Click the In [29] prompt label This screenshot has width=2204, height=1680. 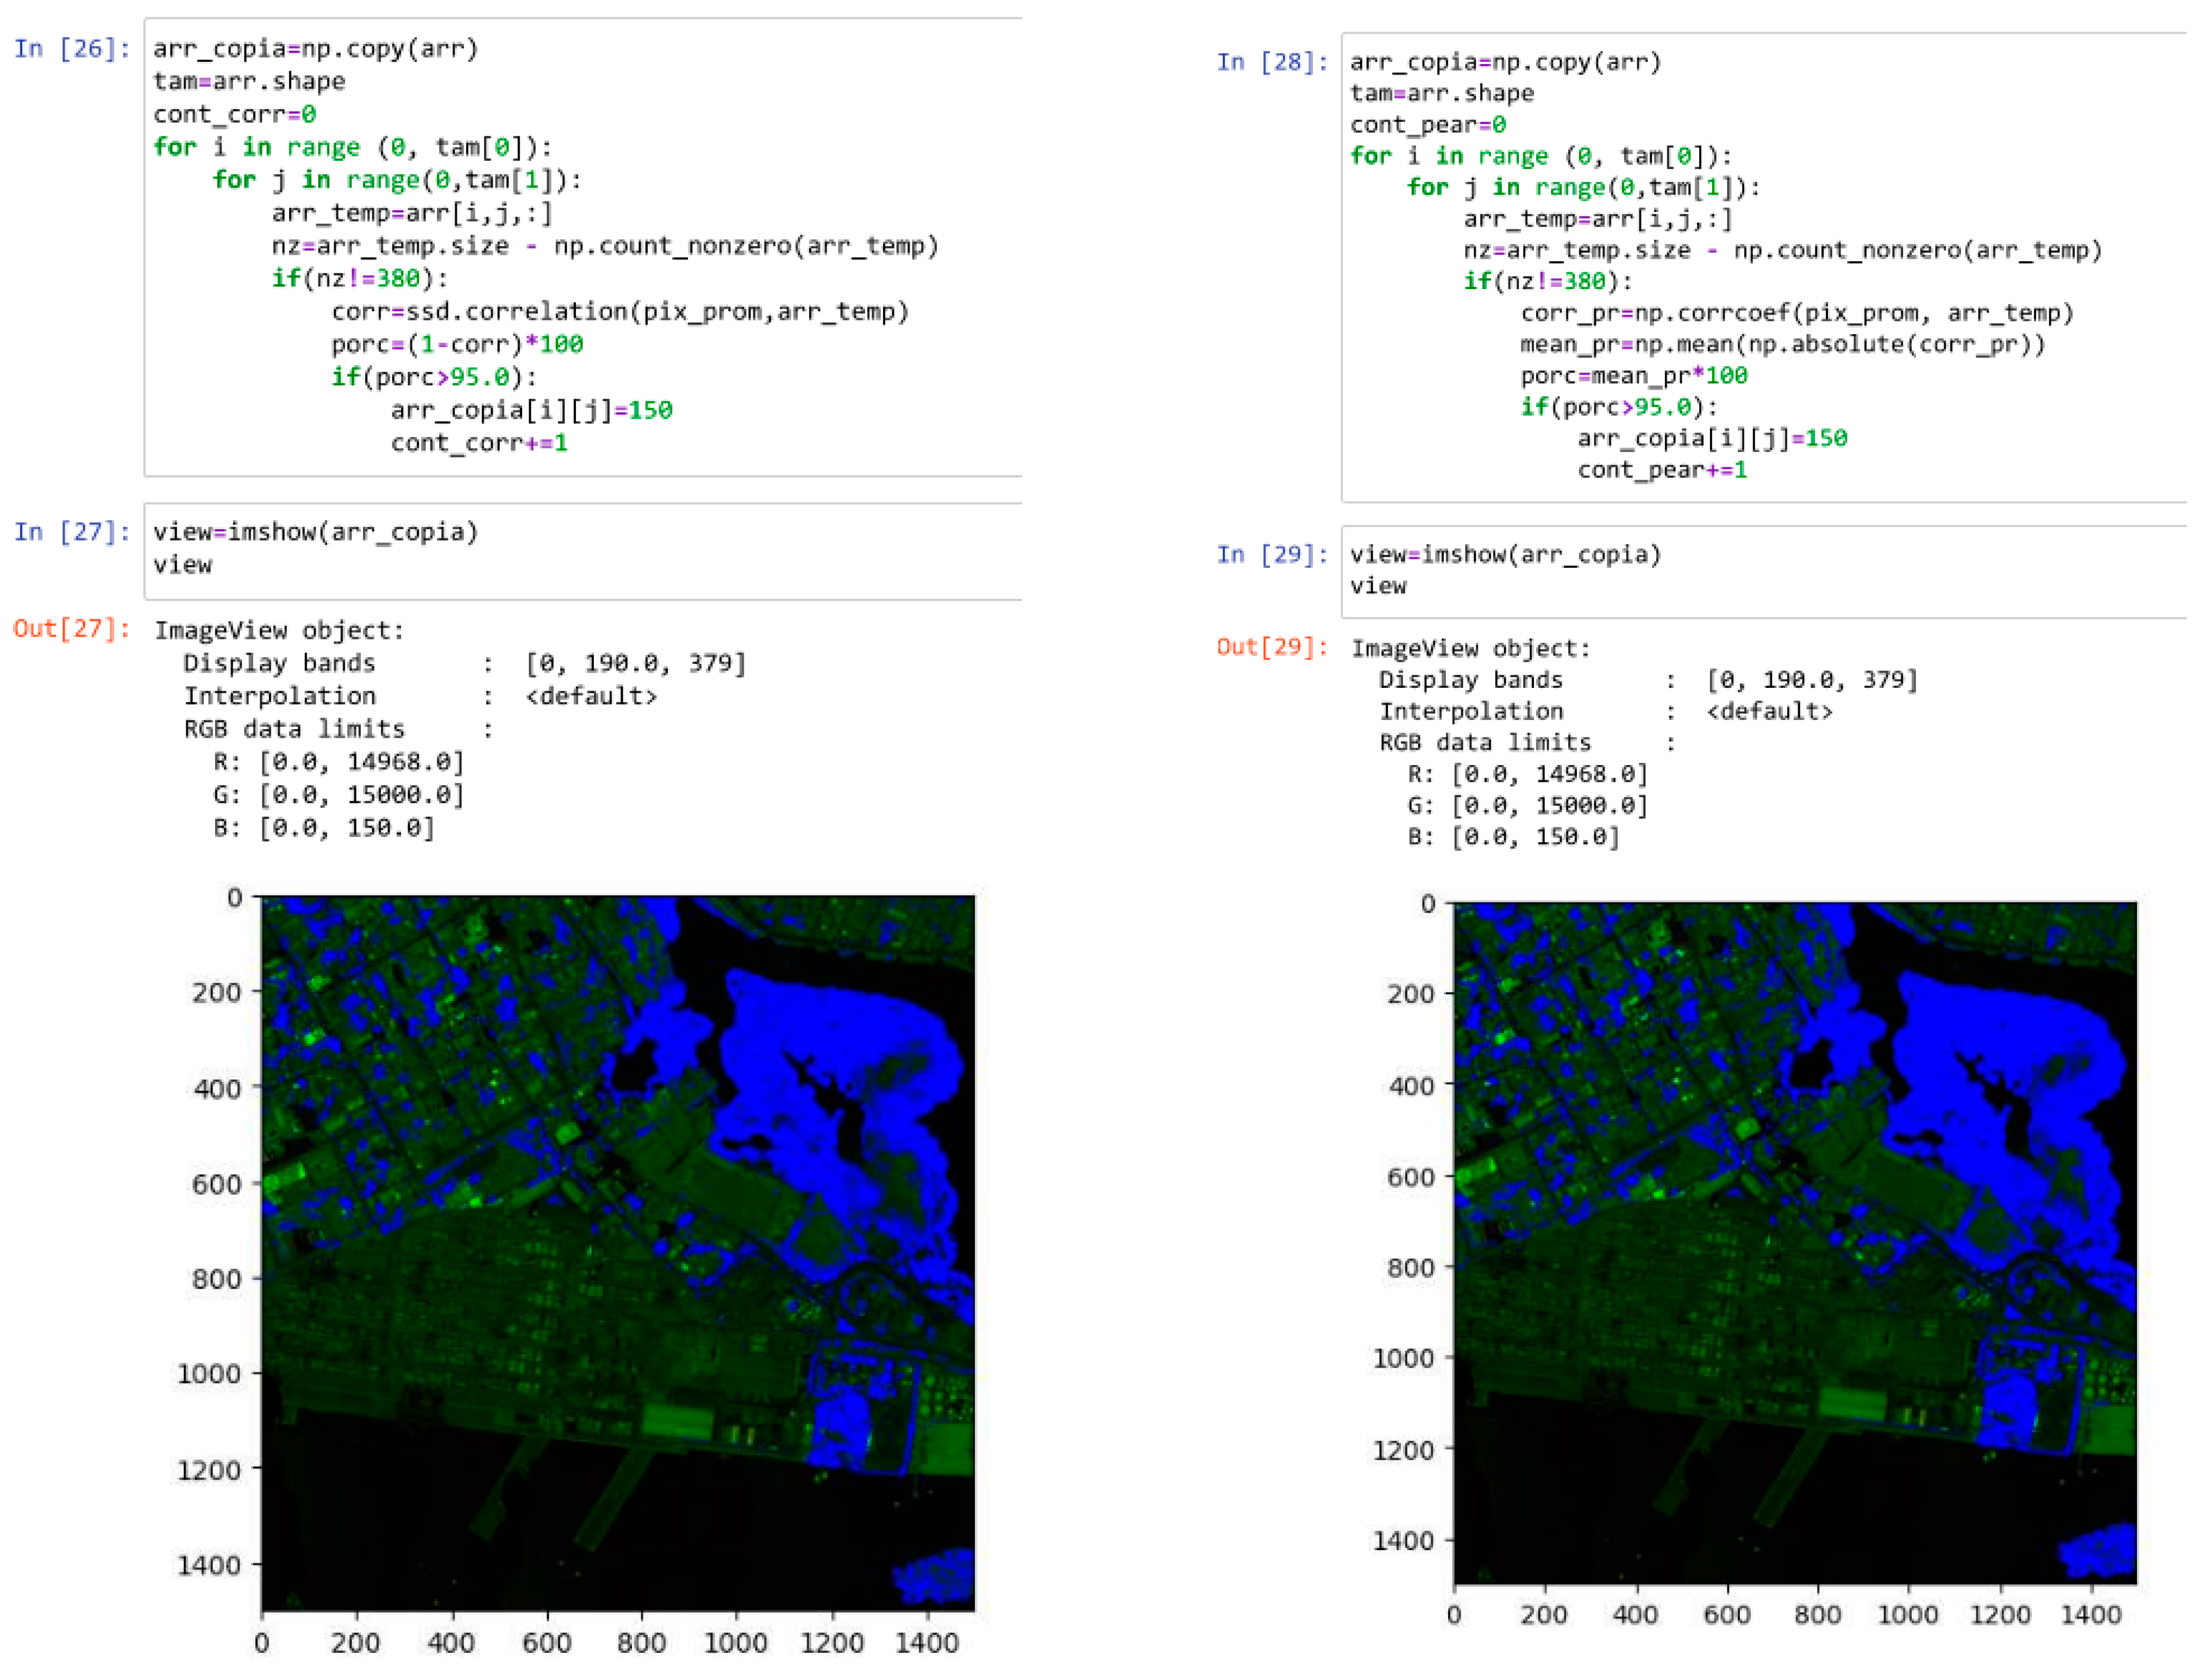(x=1272, y=555)
